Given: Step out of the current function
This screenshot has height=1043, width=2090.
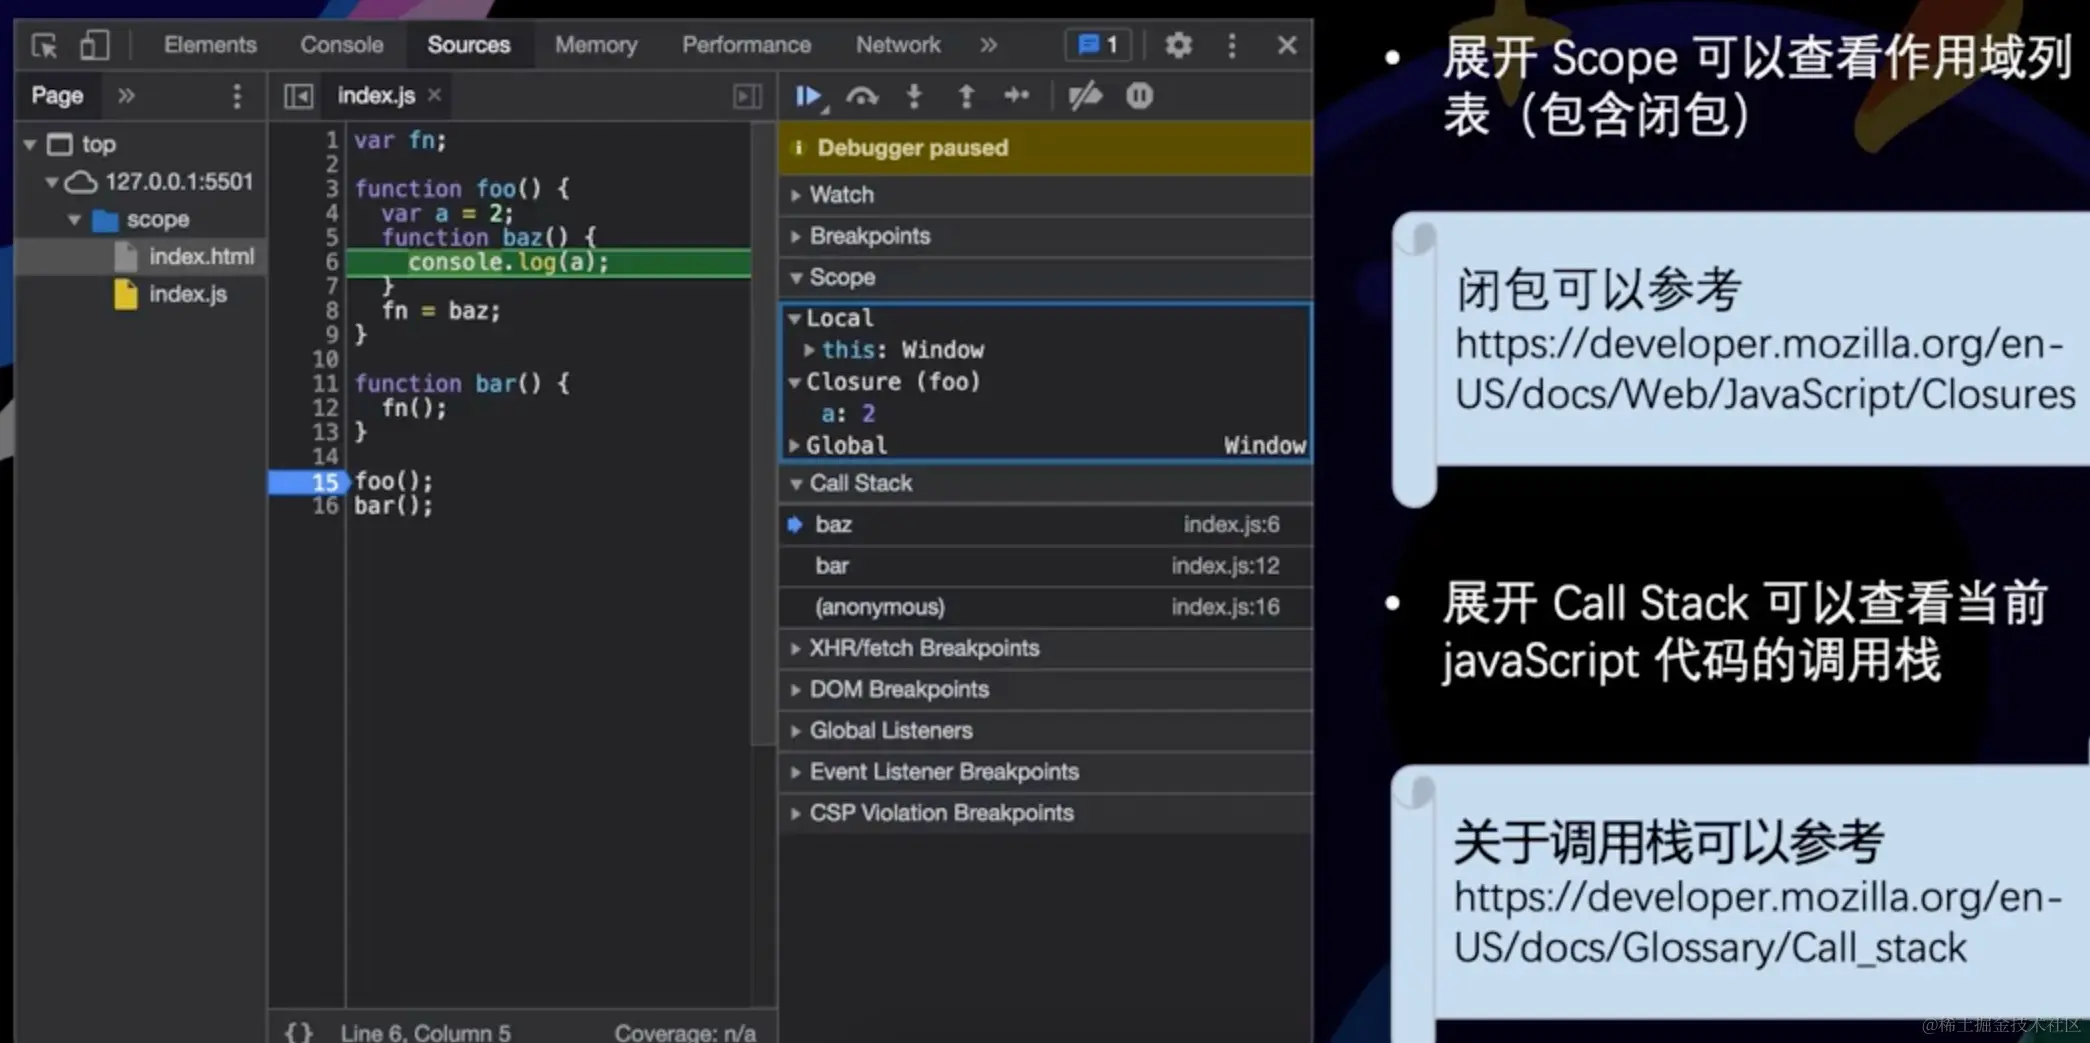Looking at the screenshot, I should point(966,96).
